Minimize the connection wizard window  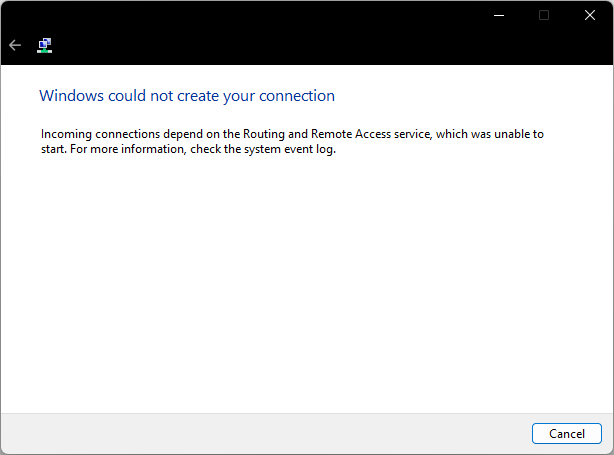pyautogui.click(x=499, y=15)
